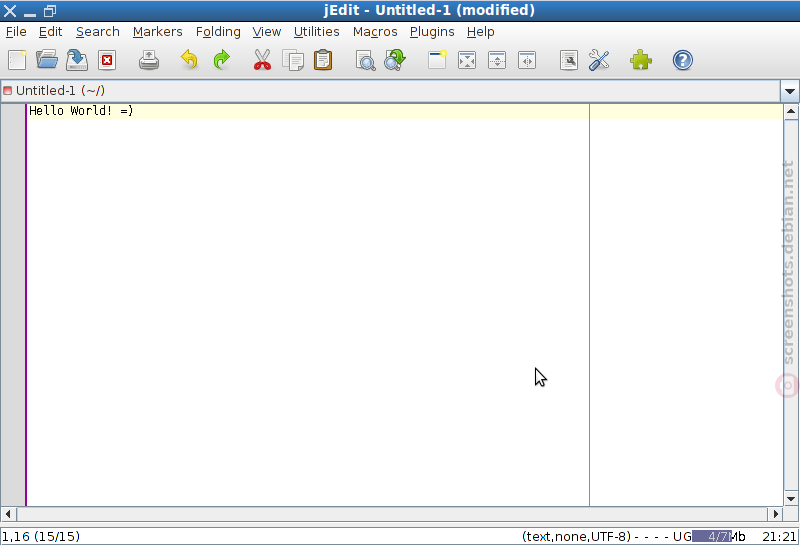Click the horizontal scrollbar left arrow
This screenshot has height=546, width=800.
[x=8, y=514]
